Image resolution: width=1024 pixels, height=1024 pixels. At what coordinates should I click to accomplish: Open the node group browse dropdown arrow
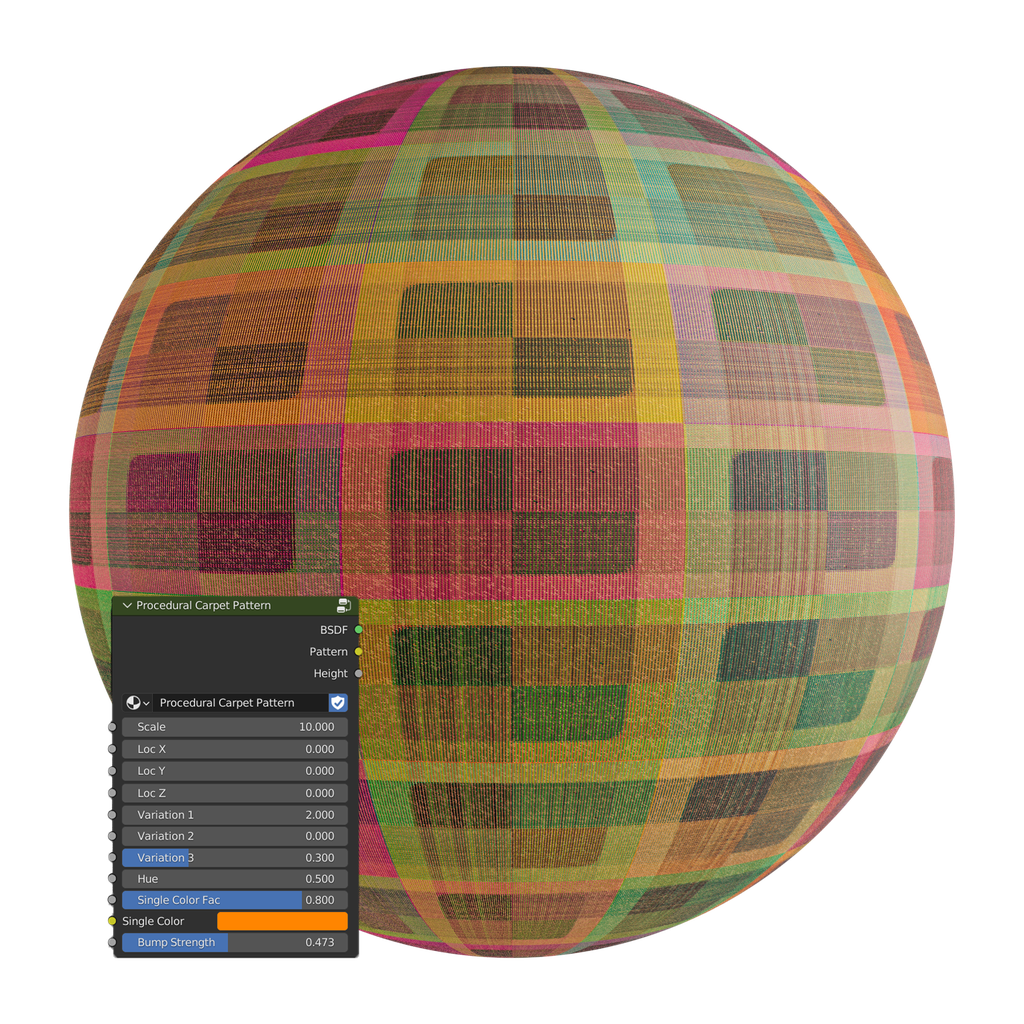[146, 703]
